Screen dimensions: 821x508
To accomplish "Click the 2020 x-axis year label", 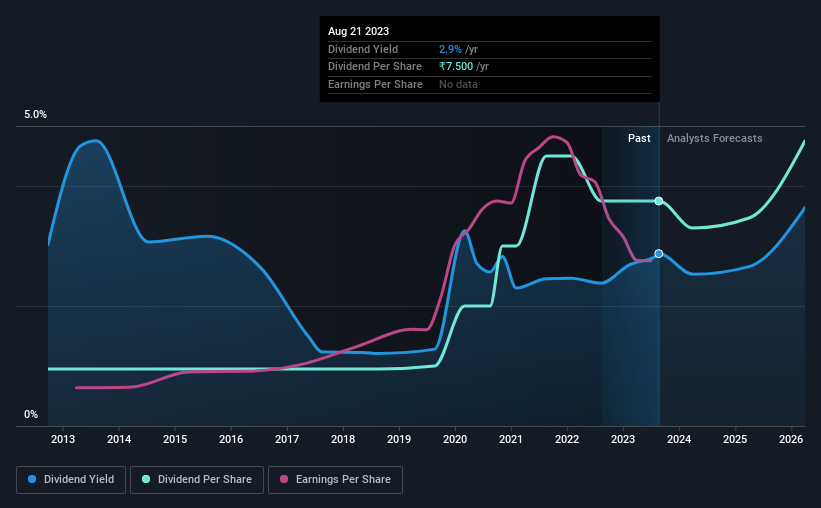I will coord(455,440).
